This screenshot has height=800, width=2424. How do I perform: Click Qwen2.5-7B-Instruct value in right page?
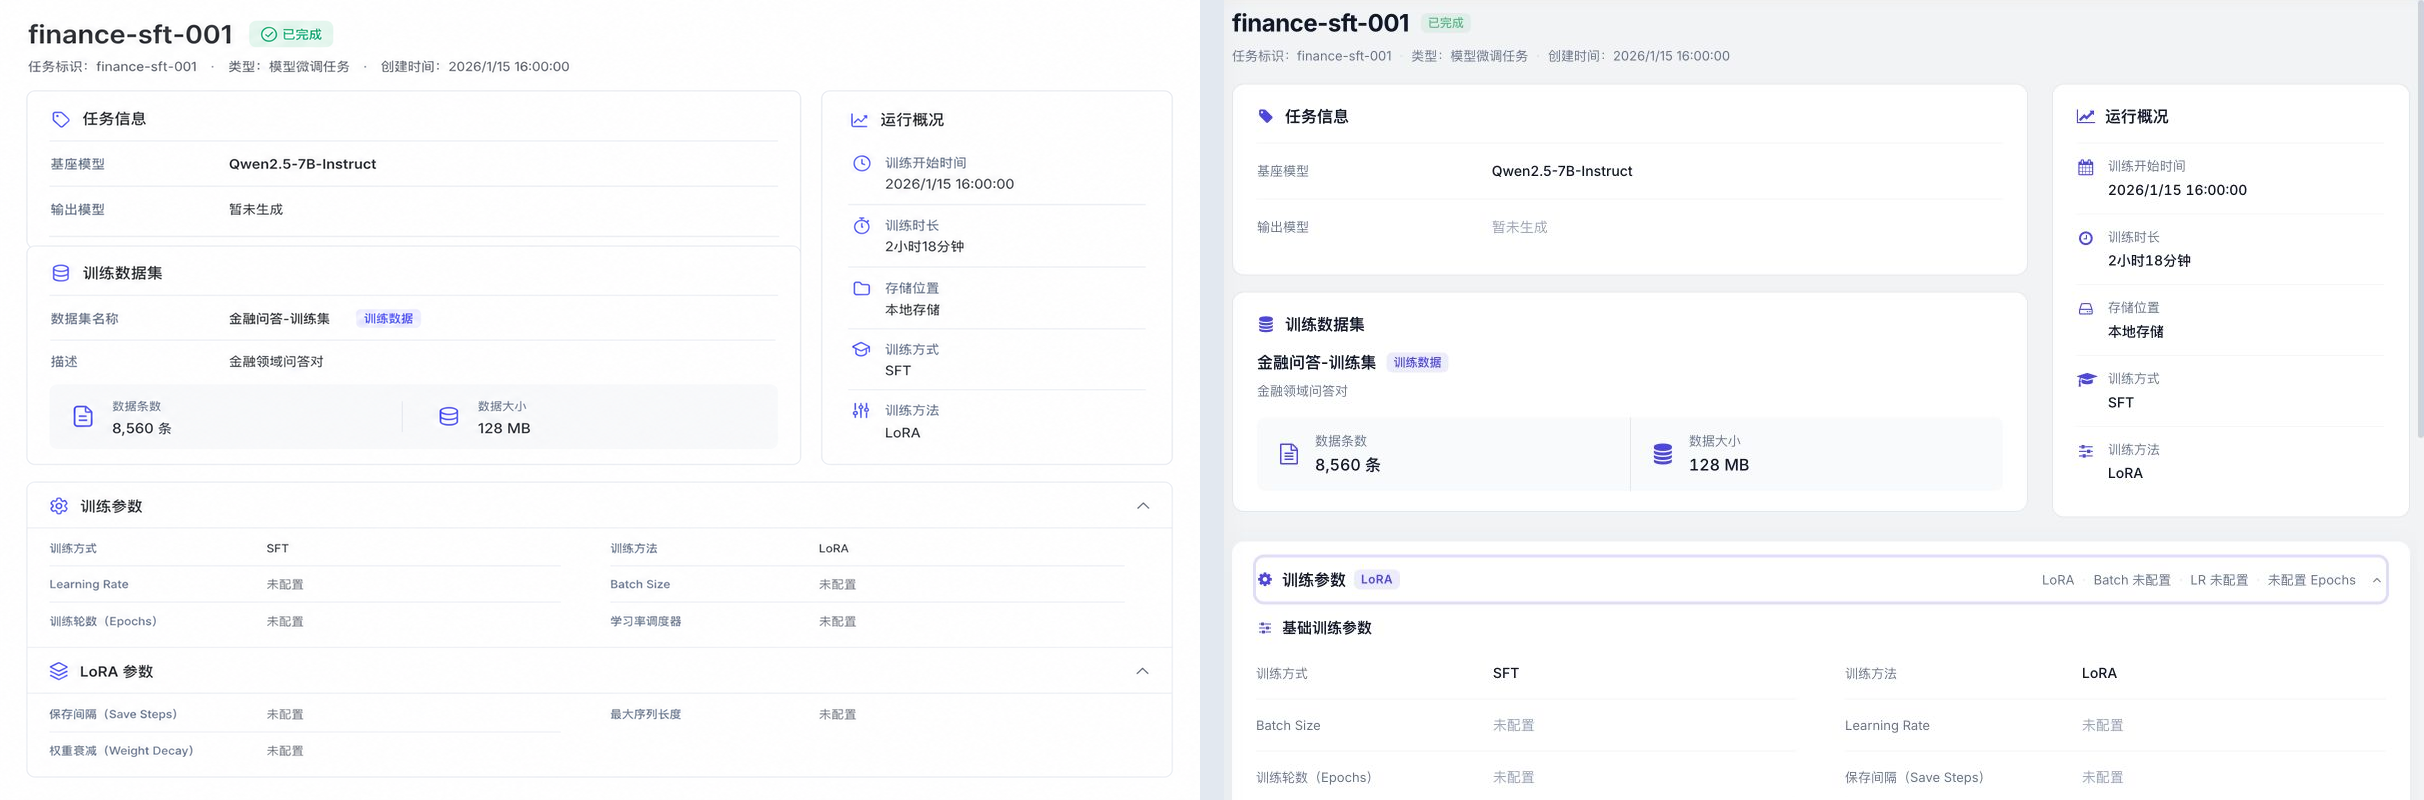click(x=1561, y=171)
